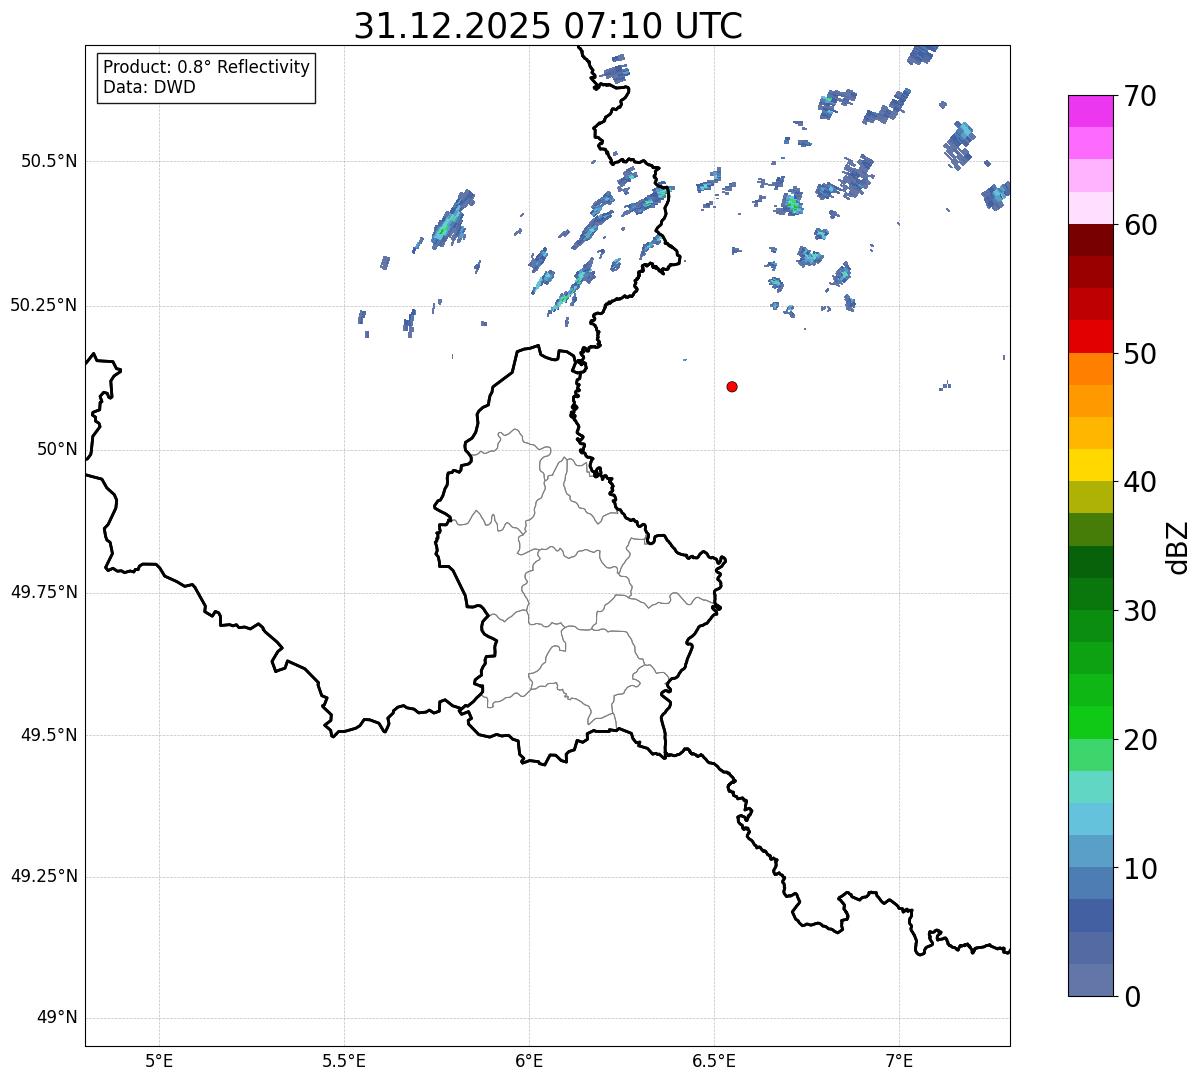
Task: Click the colorbar tick label 20
Action: coord(1140,740)
